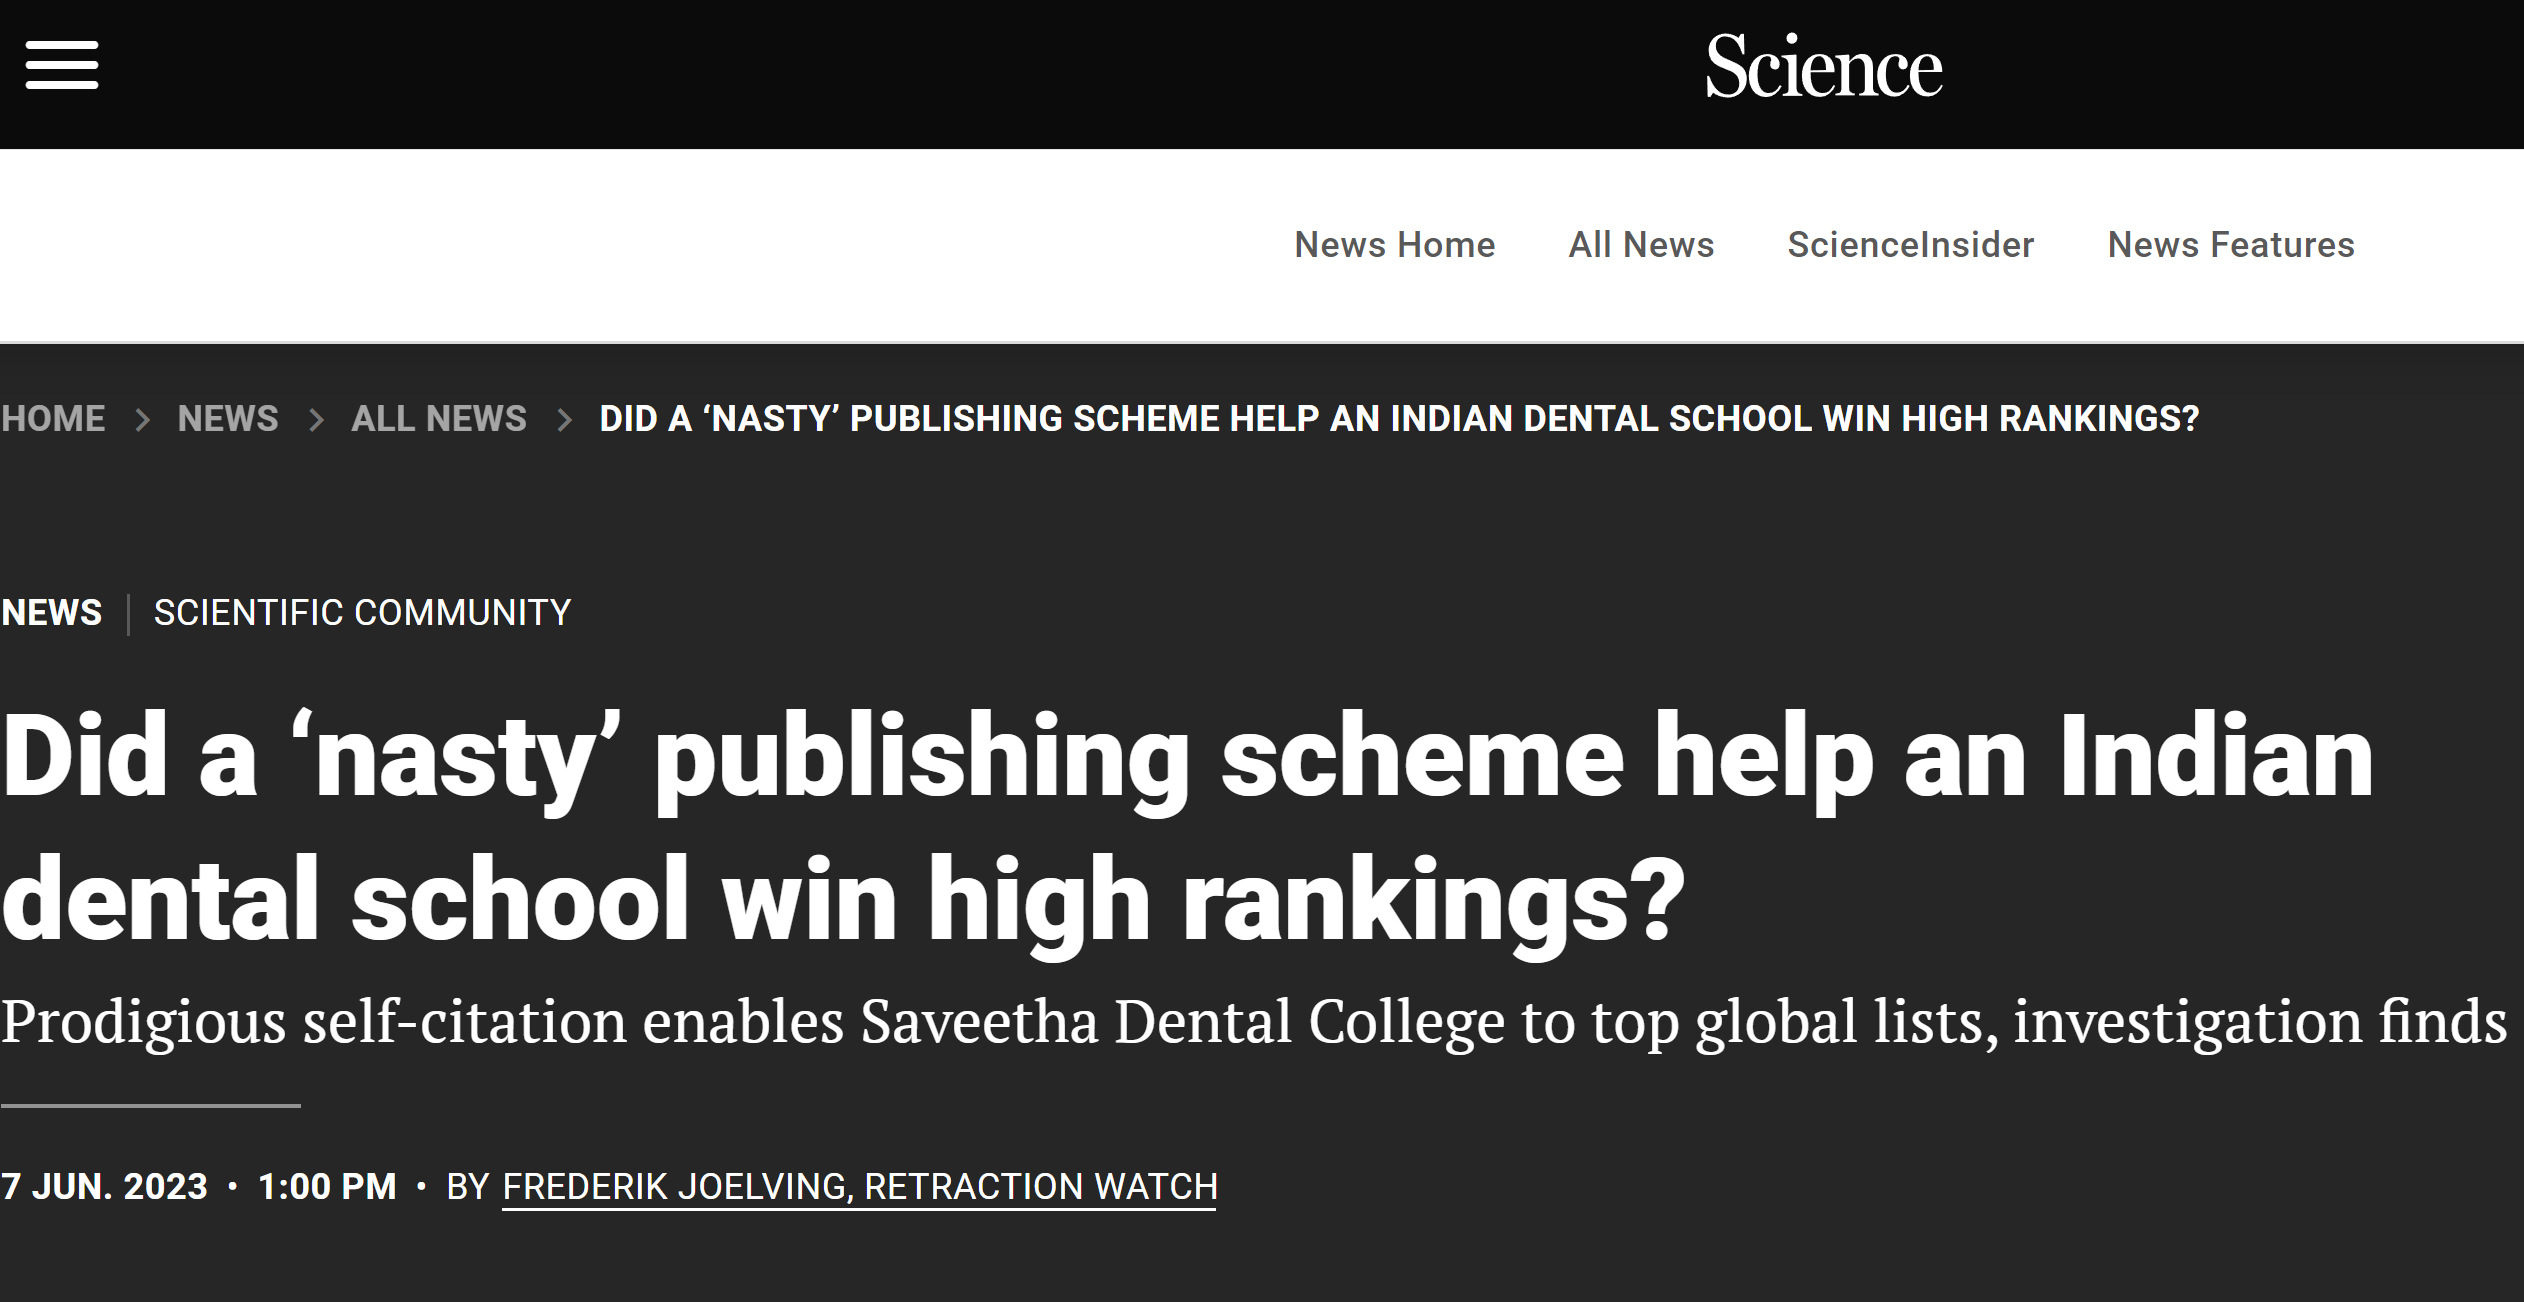2524x1302 pixels.
Task: Go to News Home
Action: [1394, 245]
